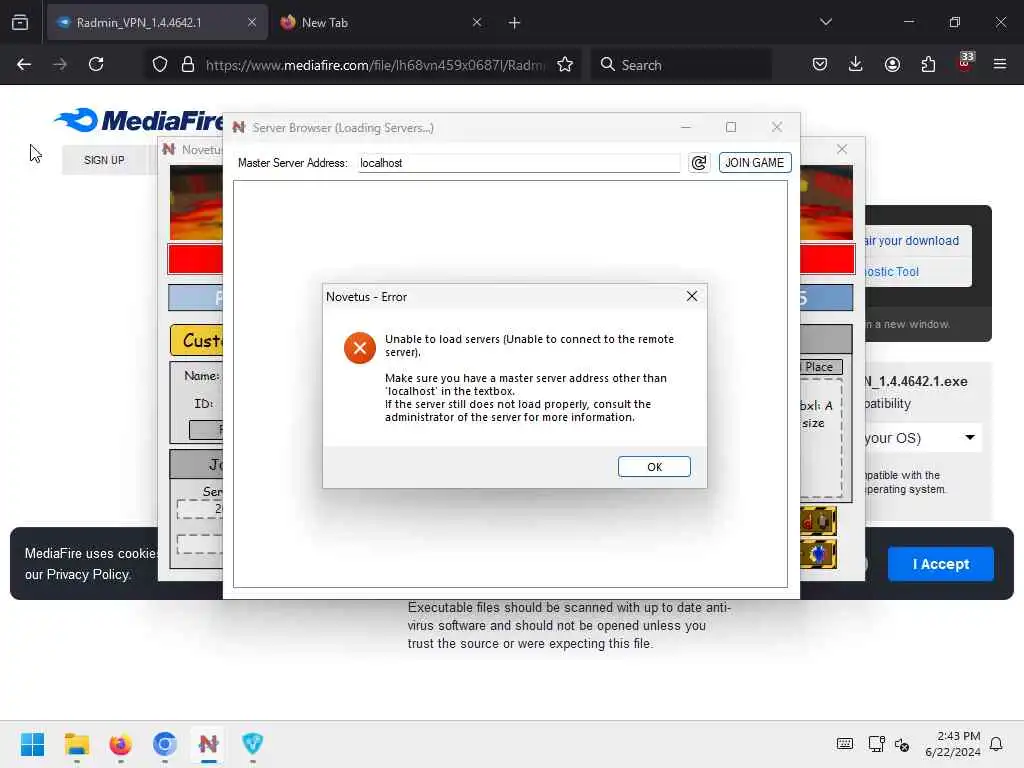Viewport: 1024px width, 768px height.
Task: Select the Novetus taskbar icon
Action: 208,744
